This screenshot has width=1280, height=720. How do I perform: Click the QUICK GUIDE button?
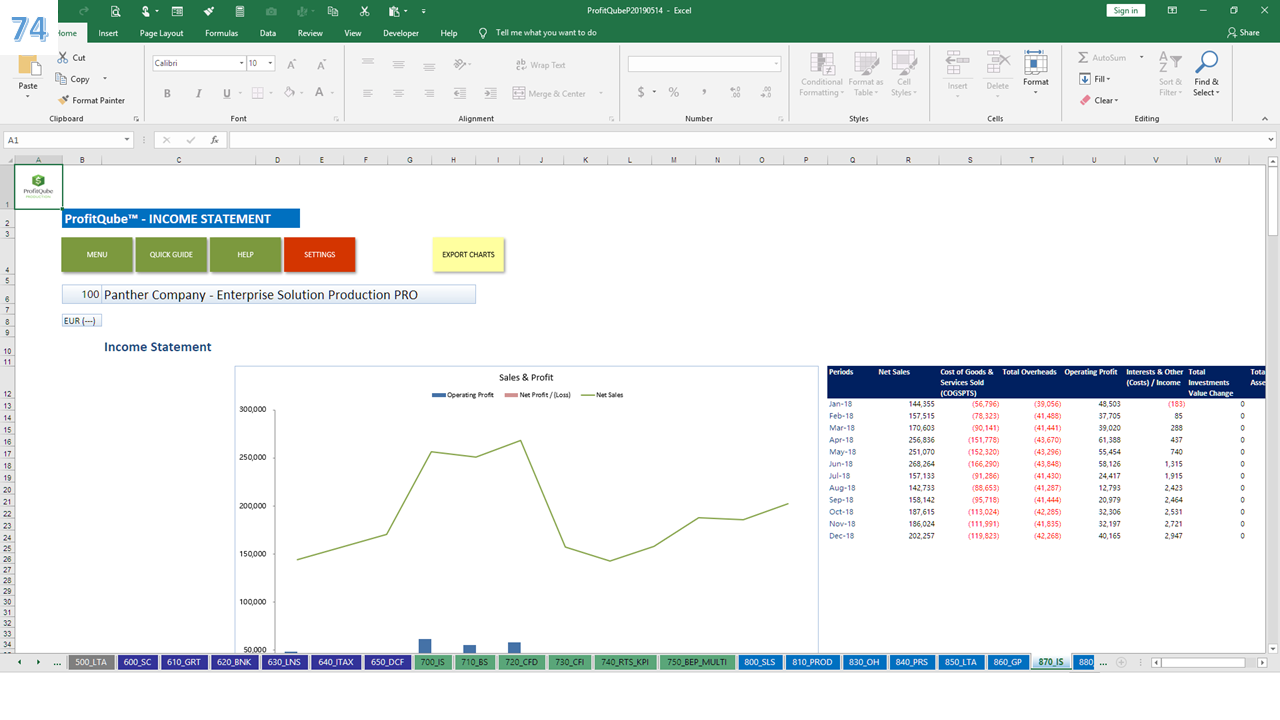[171, 255]
